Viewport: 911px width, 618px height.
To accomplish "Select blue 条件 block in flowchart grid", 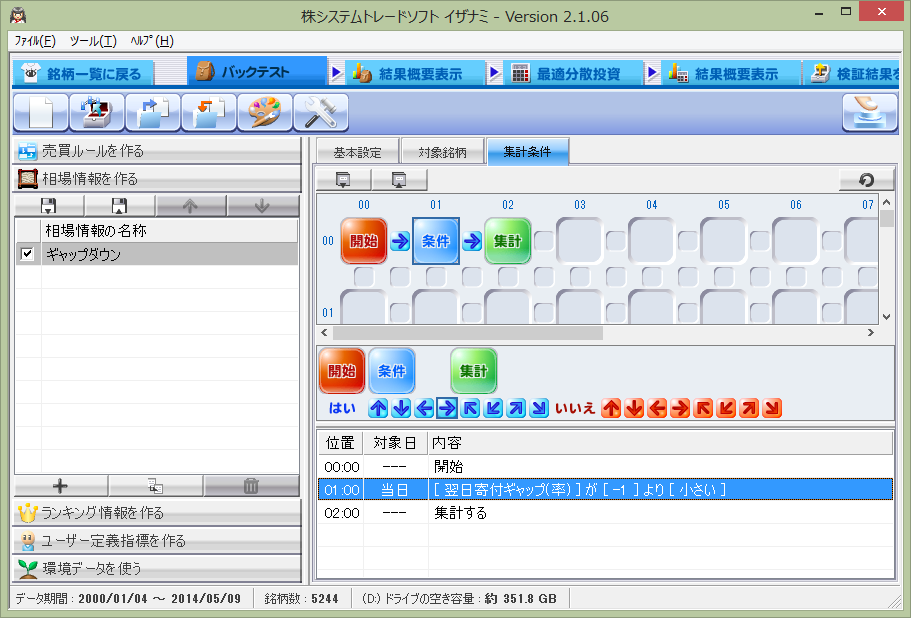I will pos(436,241).
